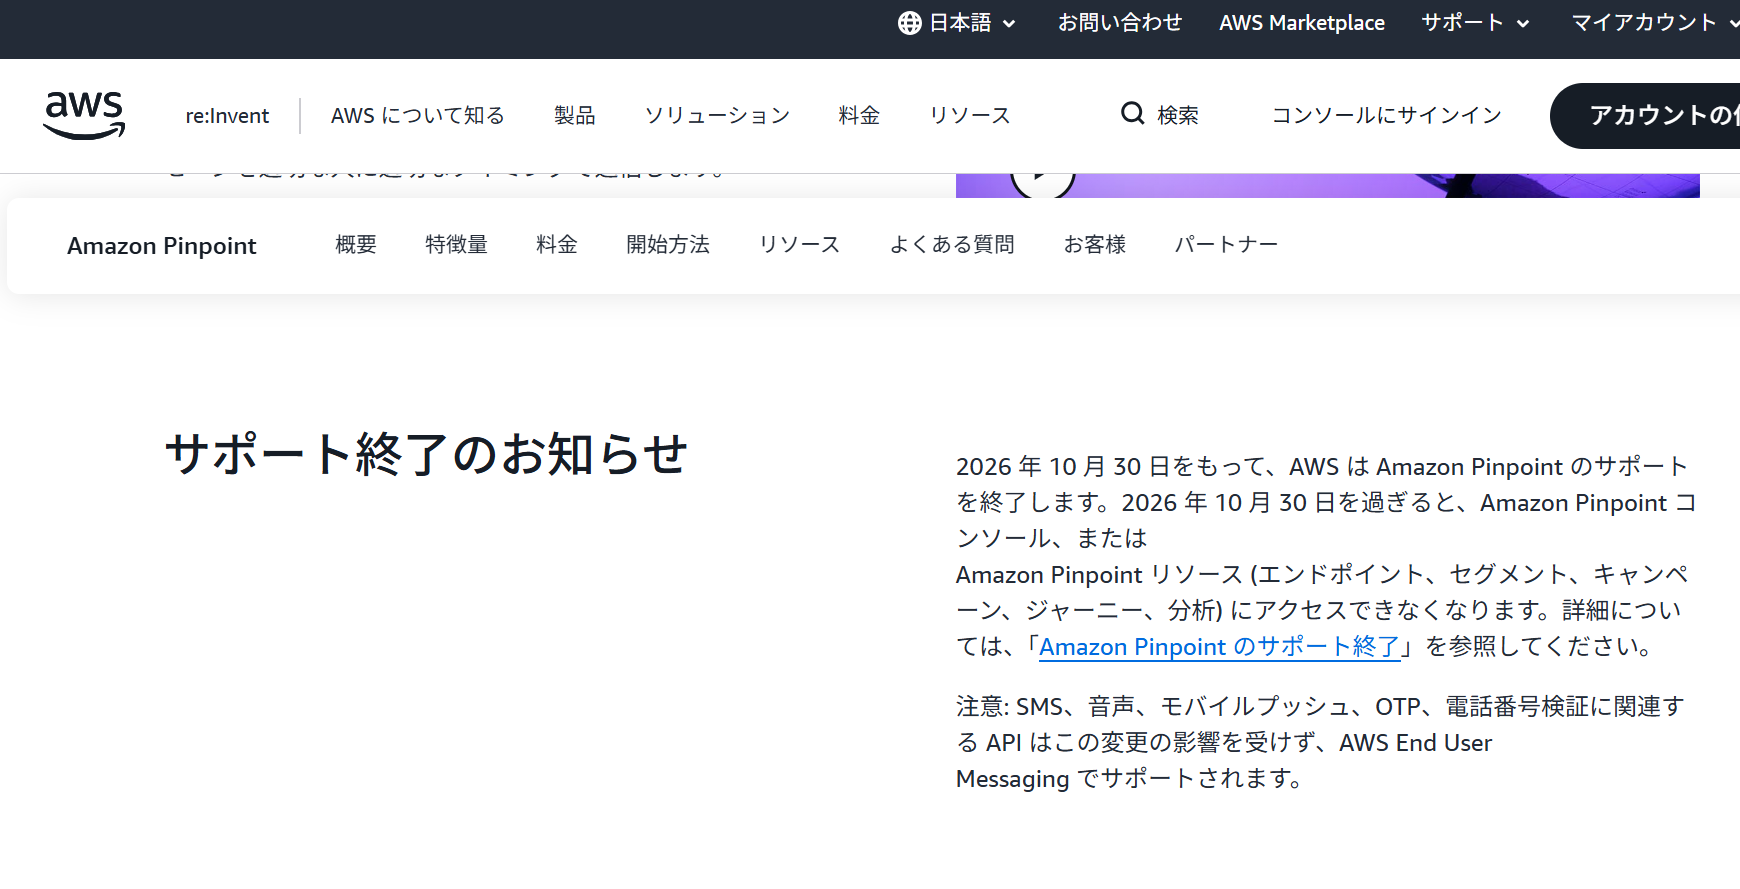Image resolution: width=1740 pixels, height=889 pixels.
Task: Select the パートナー tab
Action: (1226, 245)
